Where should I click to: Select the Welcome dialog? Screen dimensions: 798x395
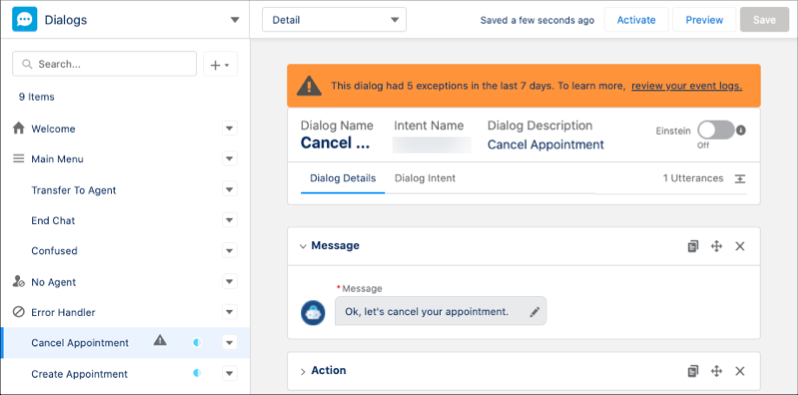tap(53, 129)
